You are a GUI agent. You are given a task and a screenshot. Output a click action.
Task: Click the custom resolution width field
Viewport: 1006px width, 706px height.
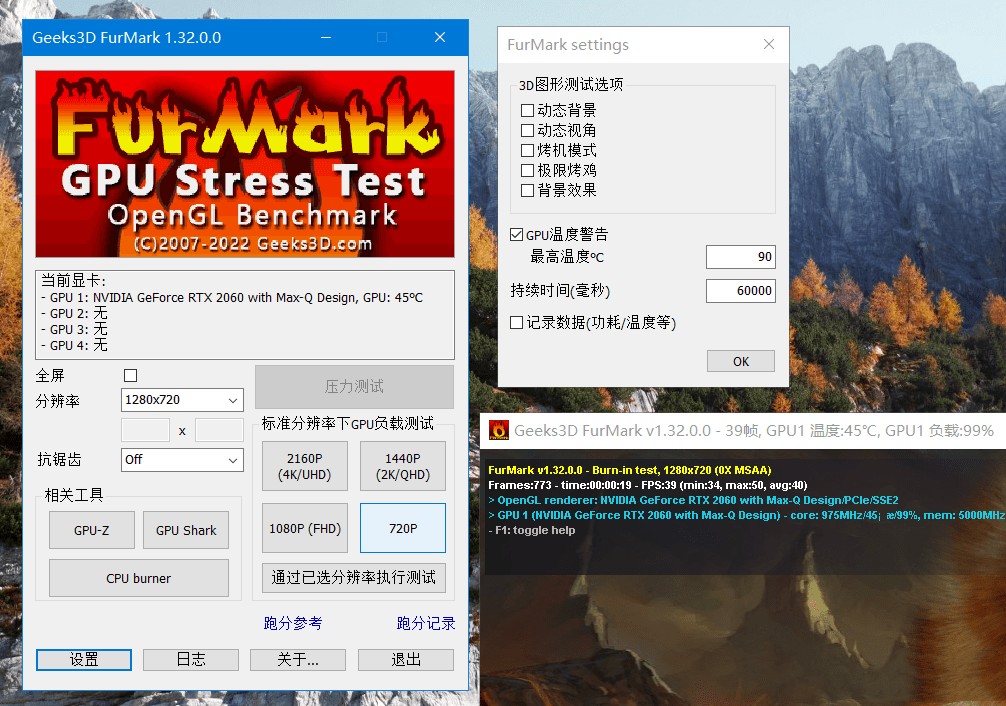point(146,430)
